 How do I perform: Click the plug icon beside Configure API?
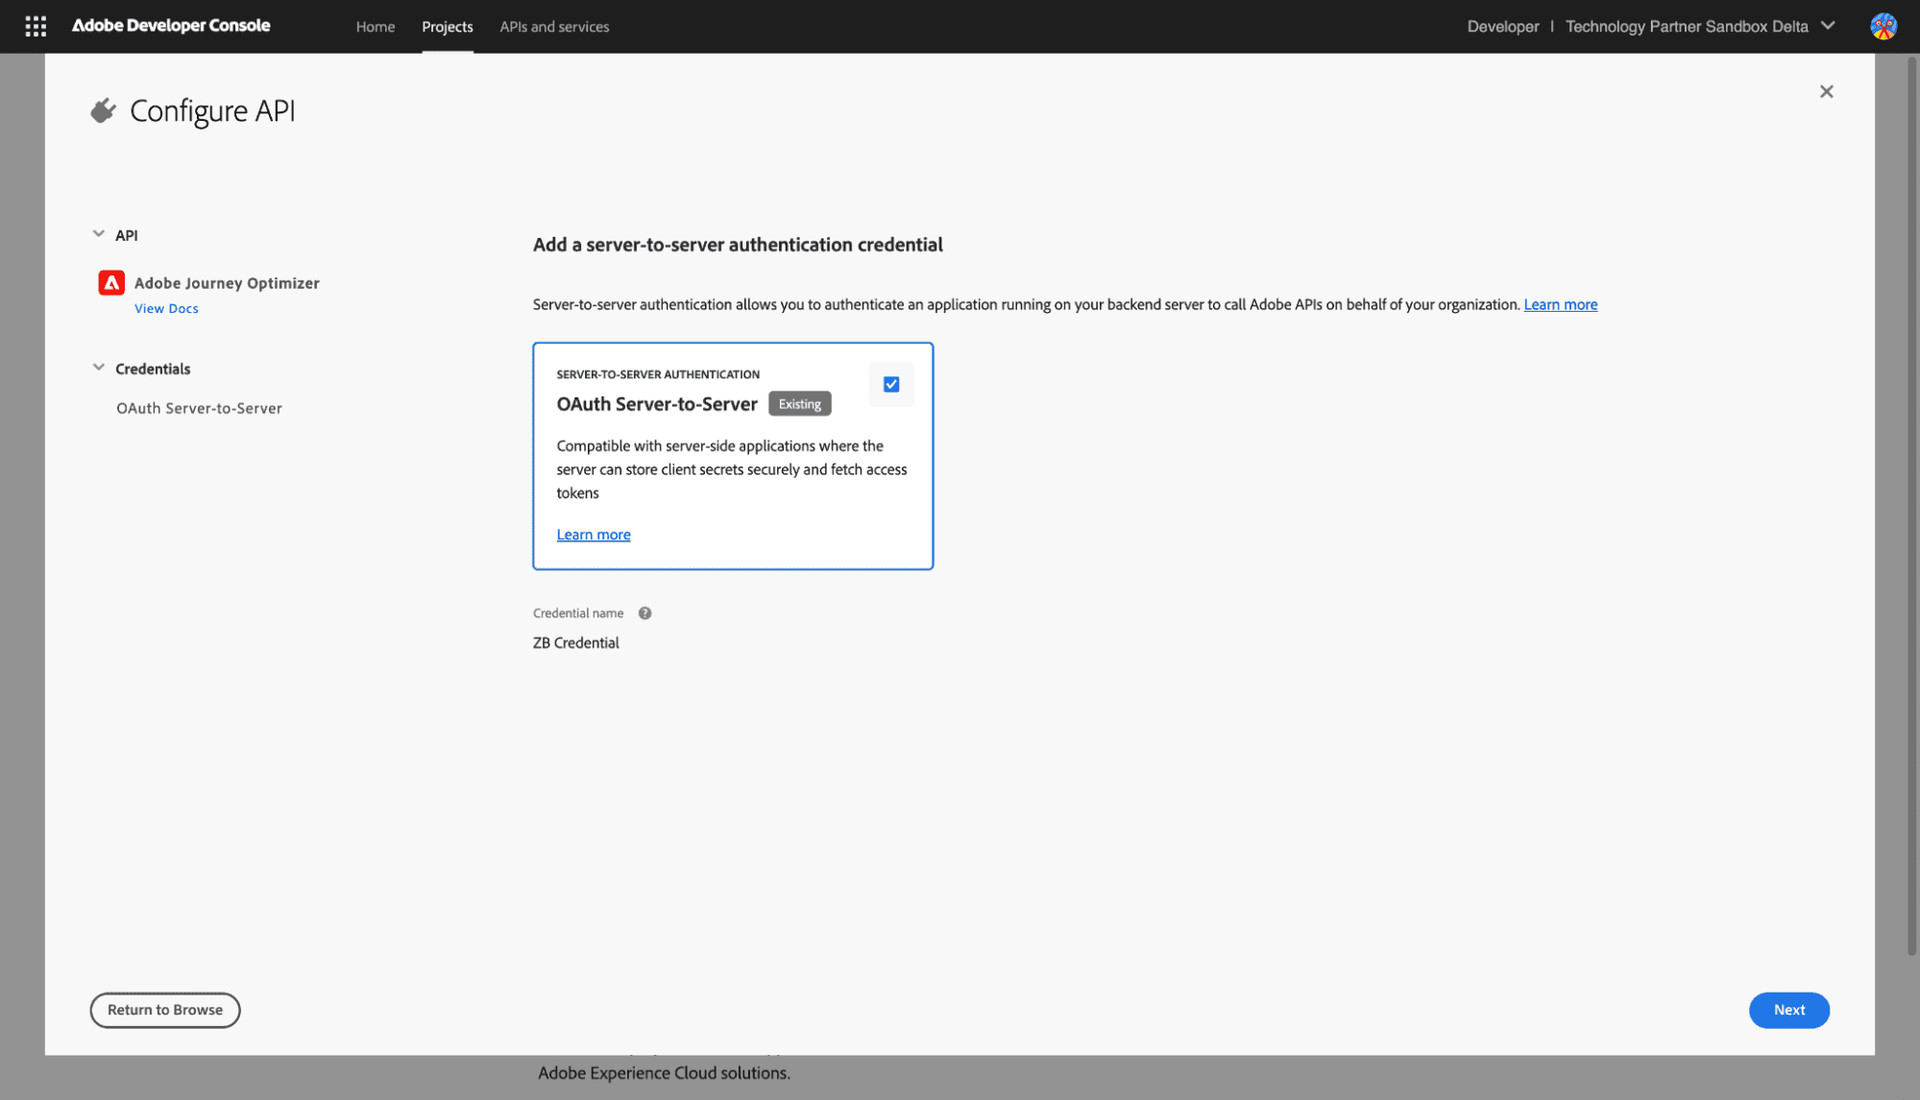103,110
